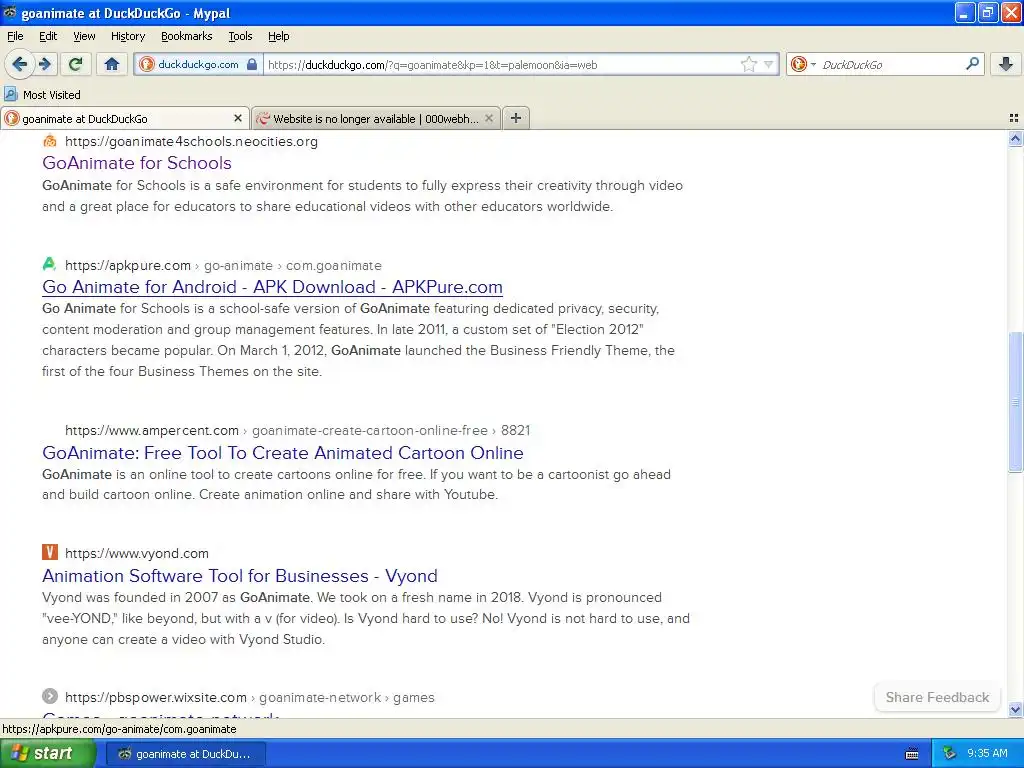Click the apkpure.com result URL
Screen dimensions: 1024x768
[223, 266]
